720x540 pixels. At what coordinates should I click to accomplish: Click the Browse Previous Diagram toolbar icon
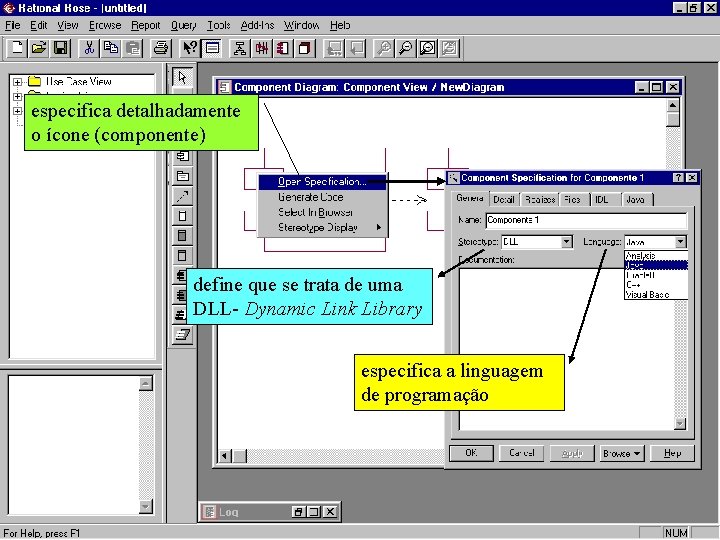pos(356,48)
